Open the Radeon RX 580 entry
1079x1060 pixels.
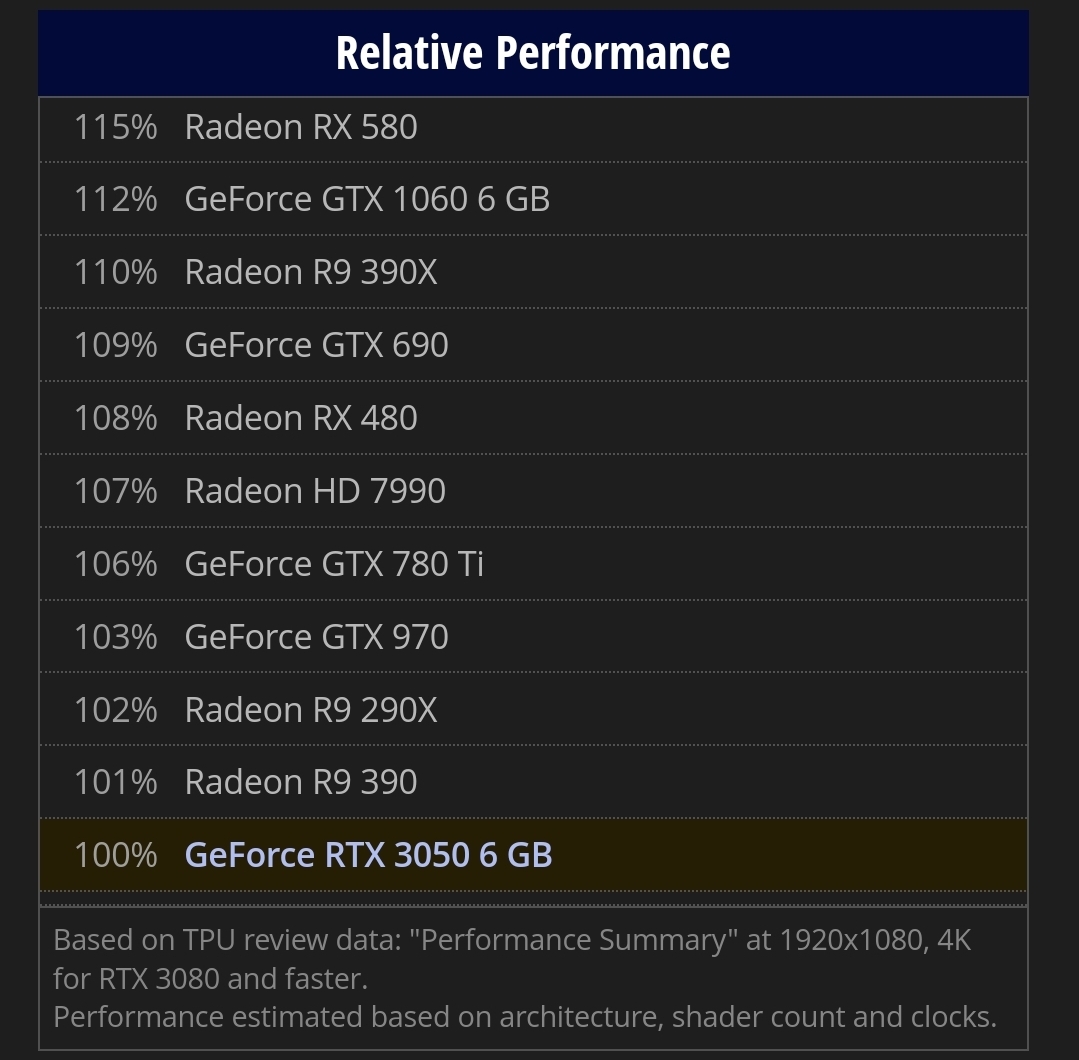pyautogui.click(x=301, y=127)
